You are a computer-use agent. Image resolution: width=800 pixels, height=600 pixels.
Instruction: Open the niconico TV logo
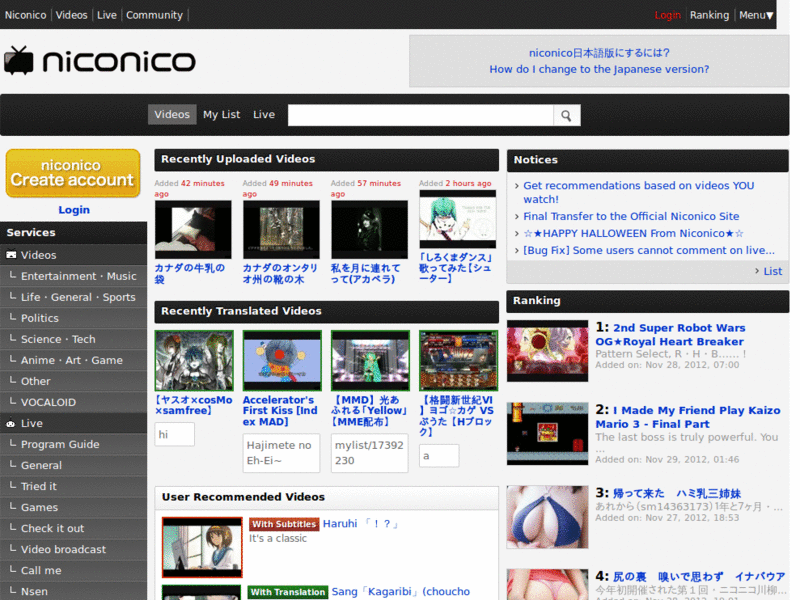click(100, 61)
